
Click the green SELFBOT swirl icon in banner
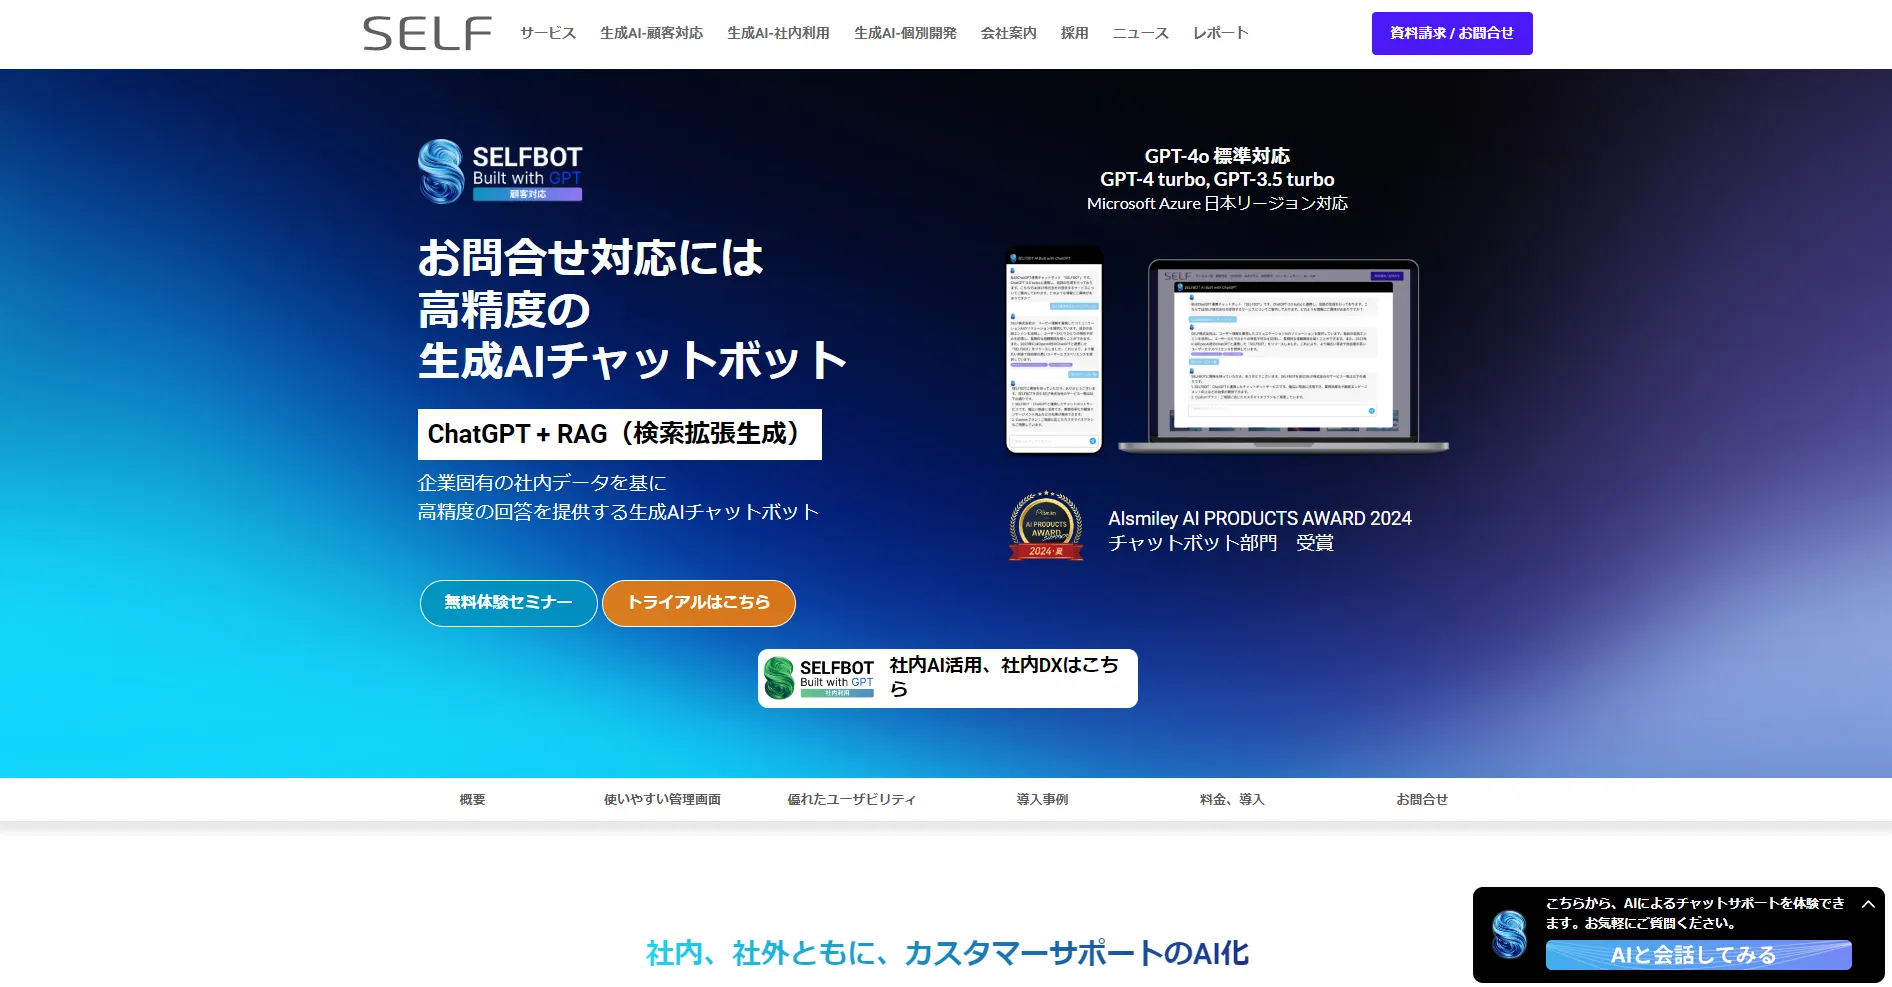(x=779, y=678)
